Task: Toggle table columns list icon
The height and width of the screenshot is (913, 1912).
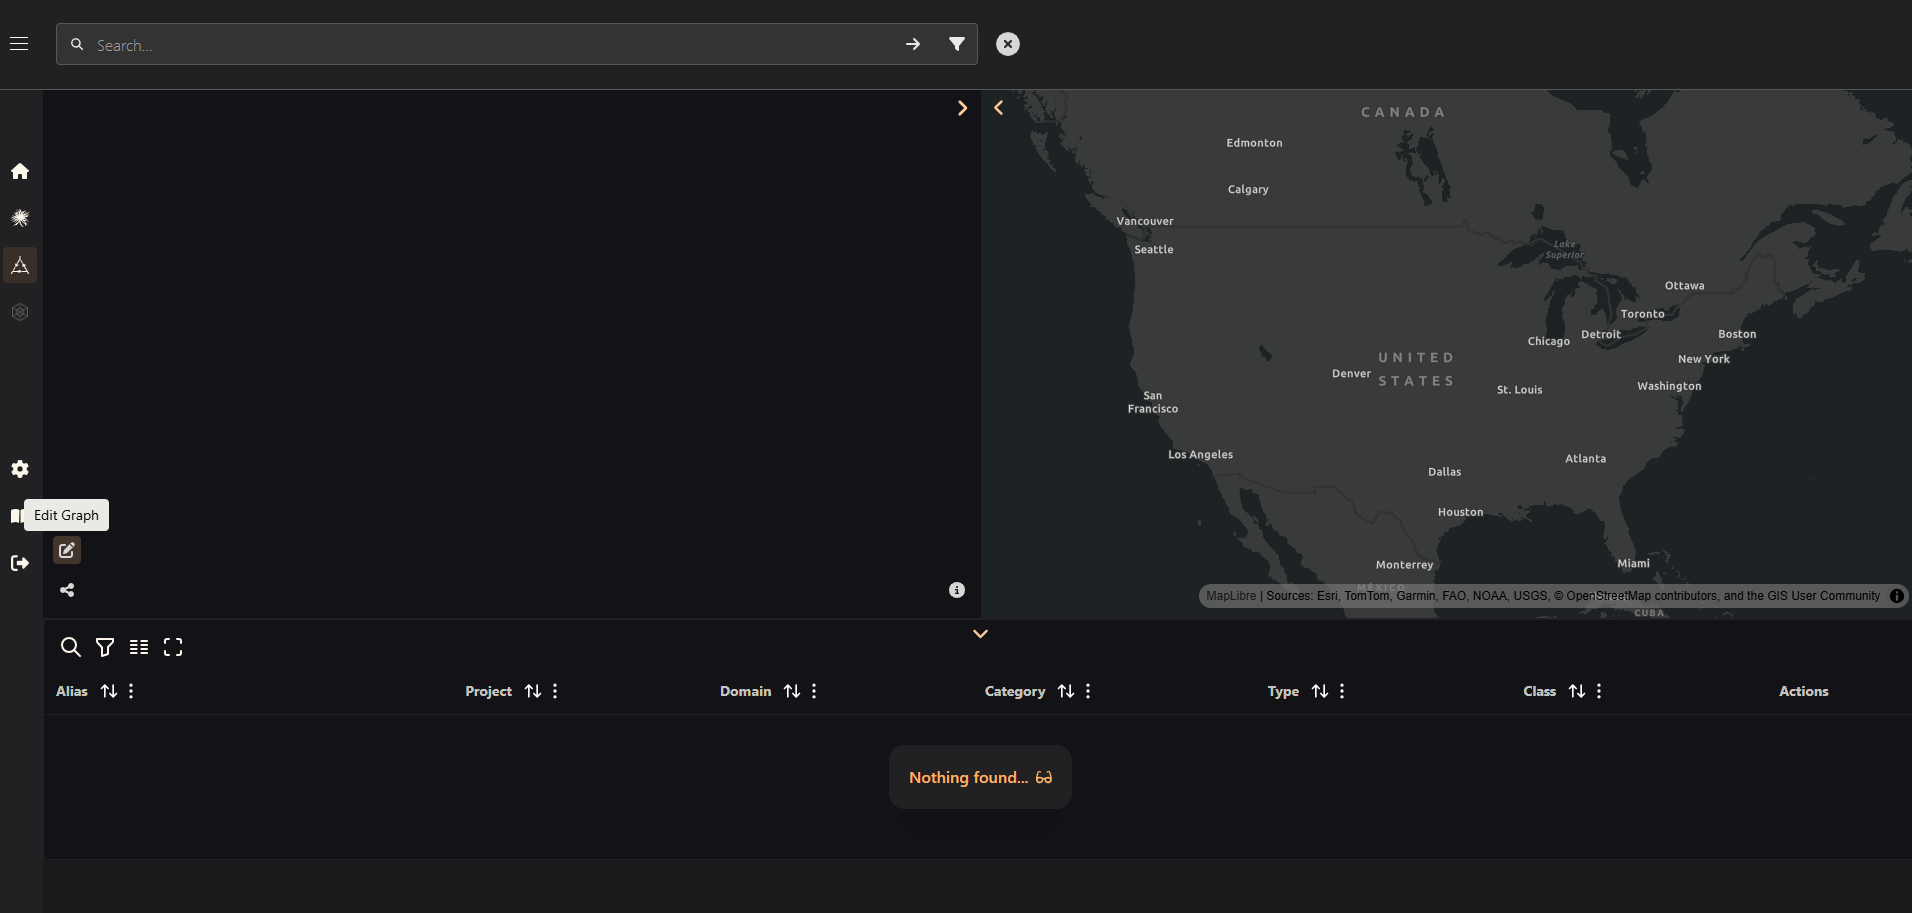Action: (x=139, y=647)
